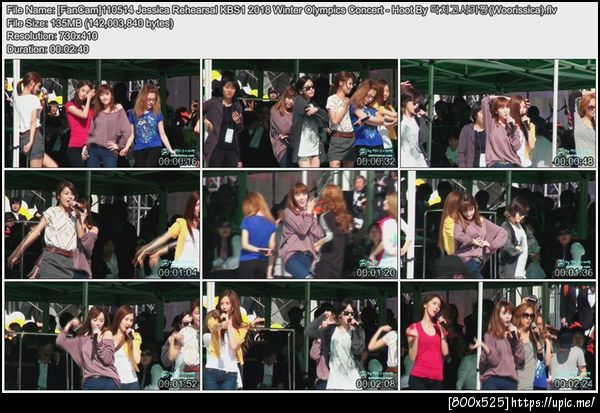Click the Resolution: 730x410 text
Screen dimensions: 600x413
(52, 36)
